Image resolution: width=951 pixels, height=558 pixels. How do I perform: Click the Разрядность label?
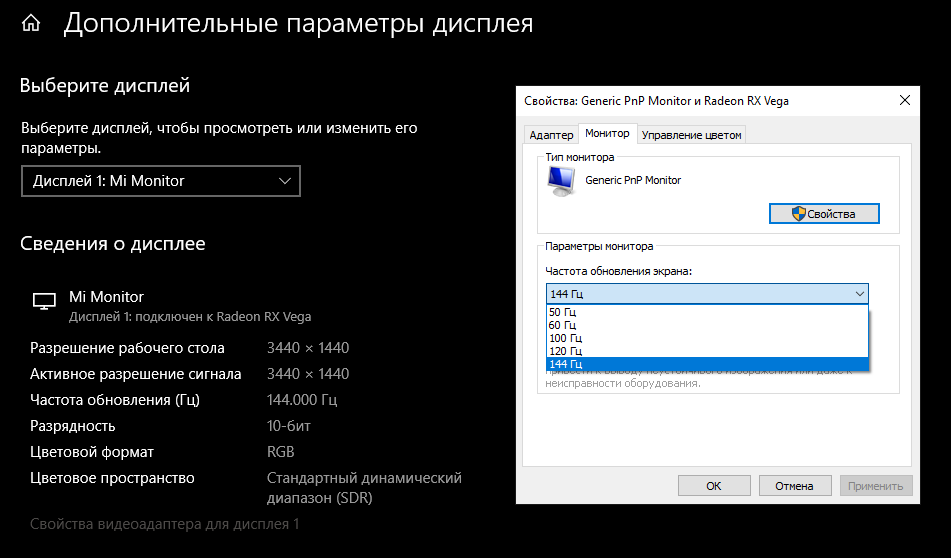(72, 426)
